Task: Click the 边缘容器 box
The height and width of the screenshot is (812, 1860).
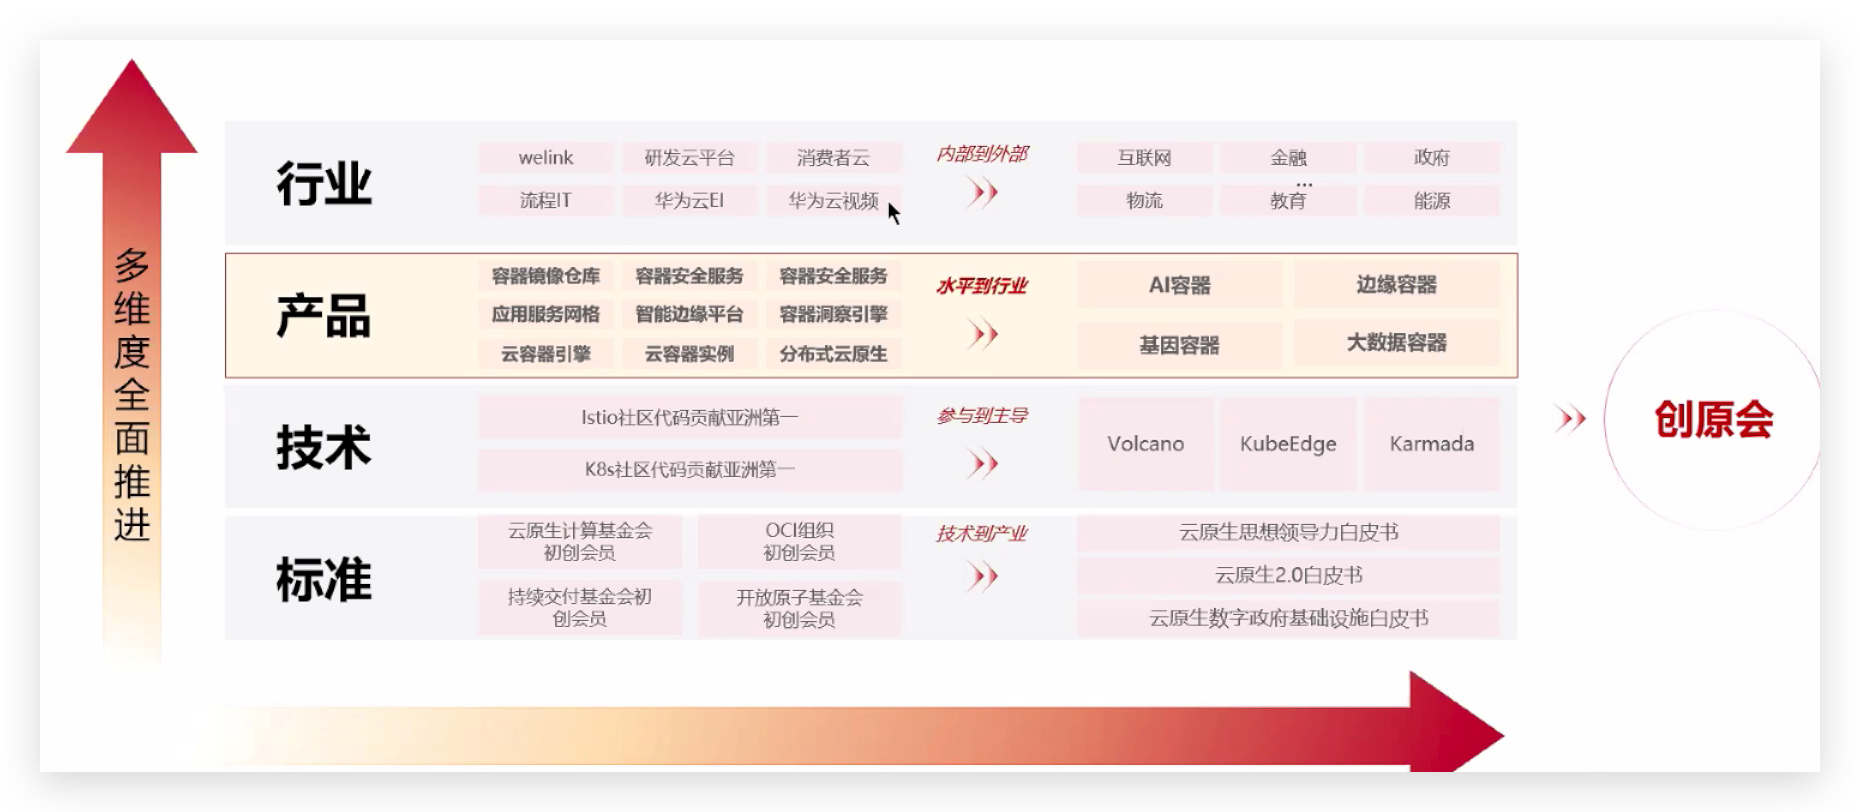Action: [1397, 285]
